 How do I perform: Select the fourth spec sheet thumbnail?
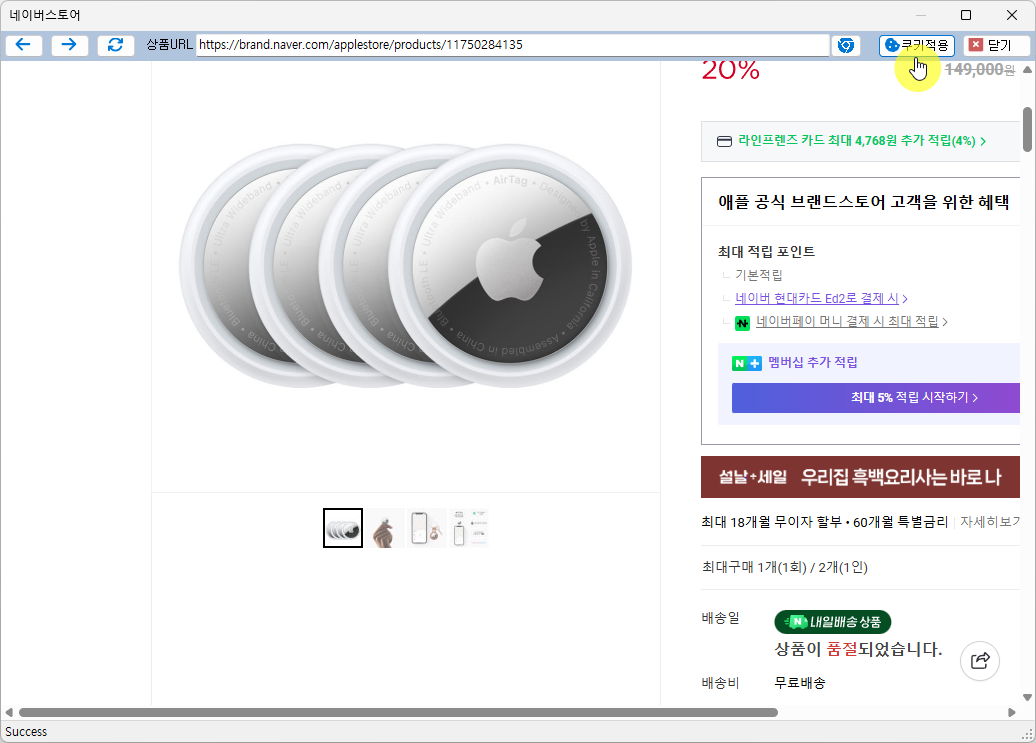click(x=469, y=528)
